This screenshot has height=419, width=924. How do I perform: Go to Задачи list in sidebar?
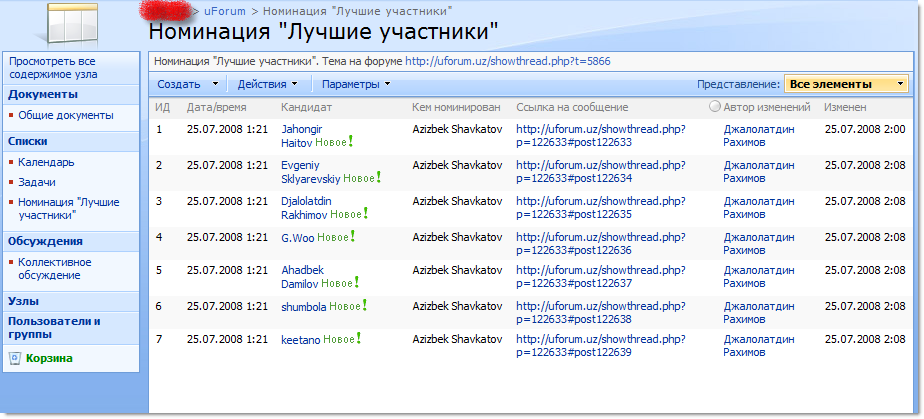(x=37, y=182)
